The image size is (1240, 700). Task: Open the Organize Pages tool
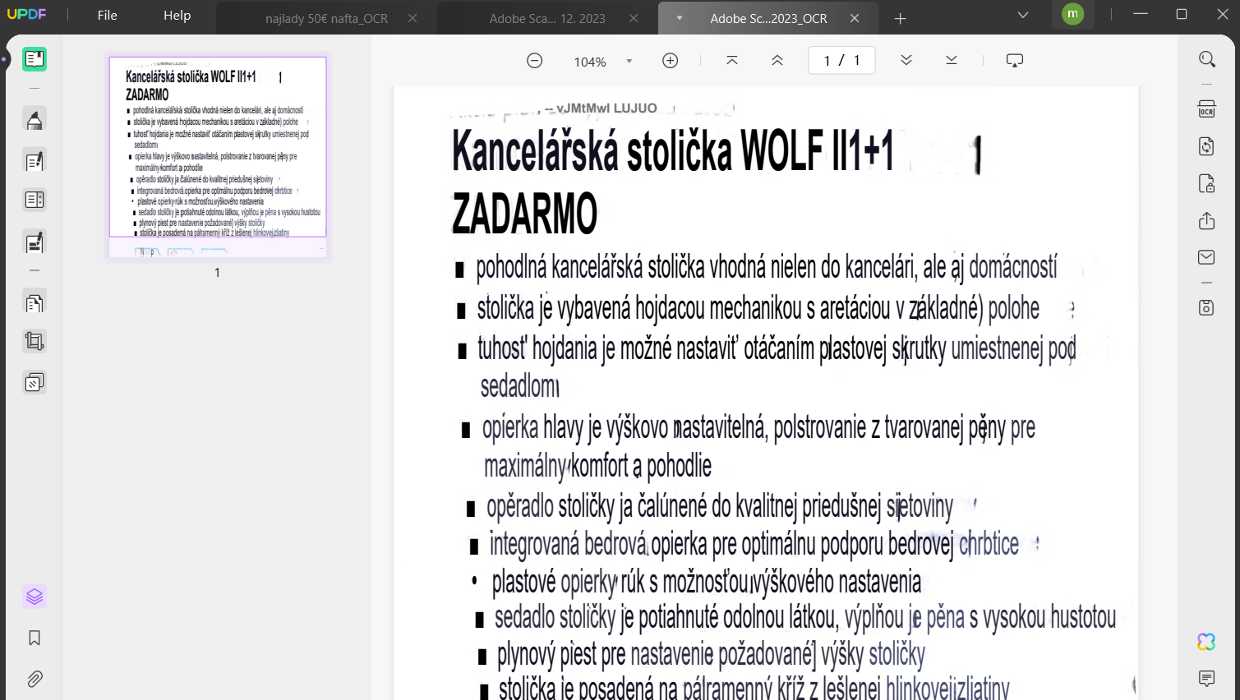coord(34,200)
